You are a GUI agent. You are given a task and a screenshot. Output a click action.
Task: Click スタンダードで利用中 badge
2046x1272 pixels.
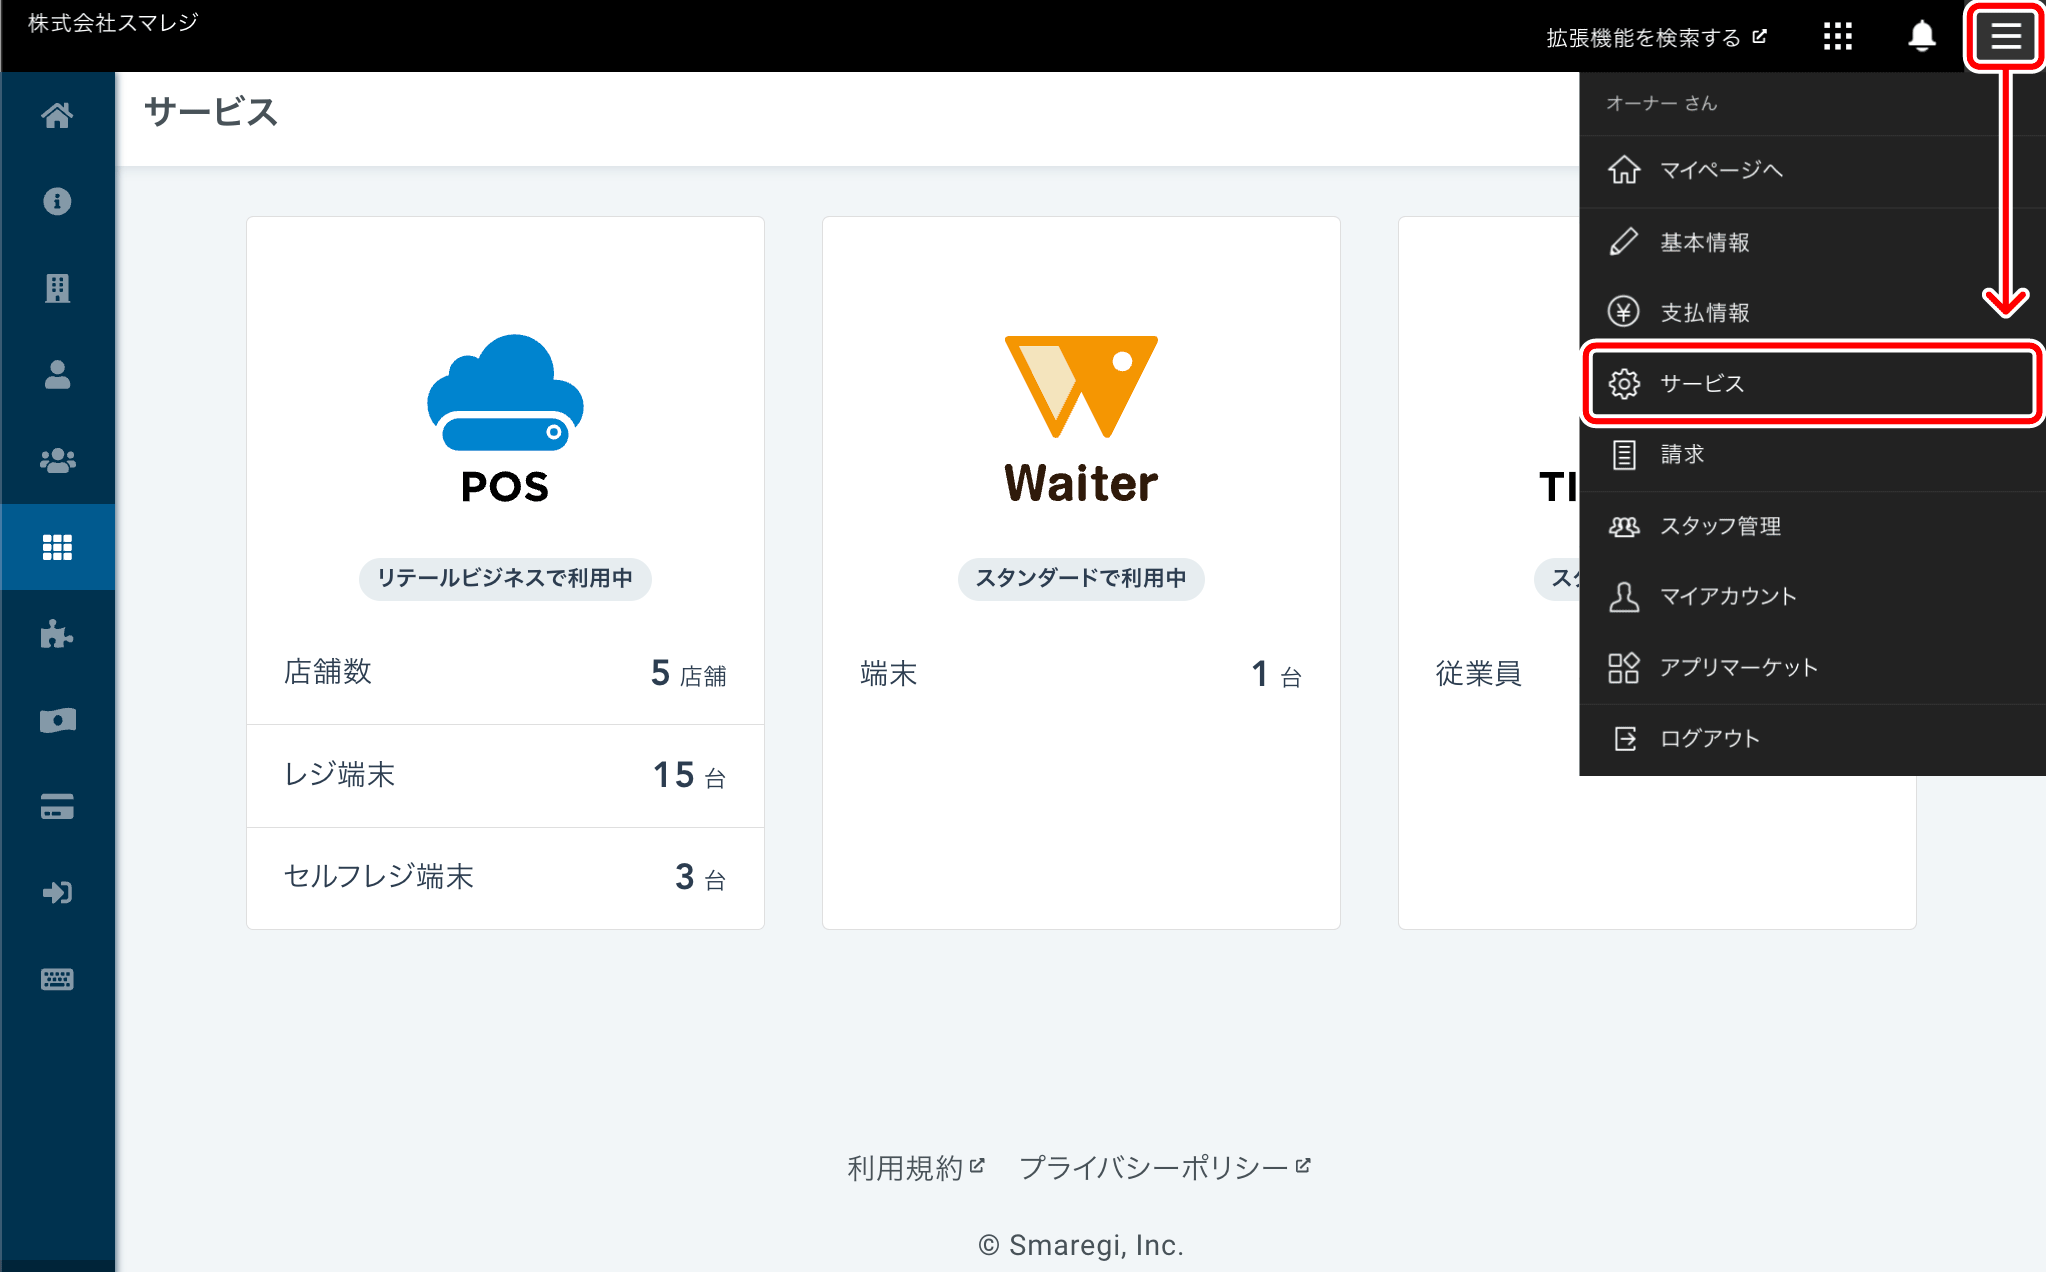1081,579
